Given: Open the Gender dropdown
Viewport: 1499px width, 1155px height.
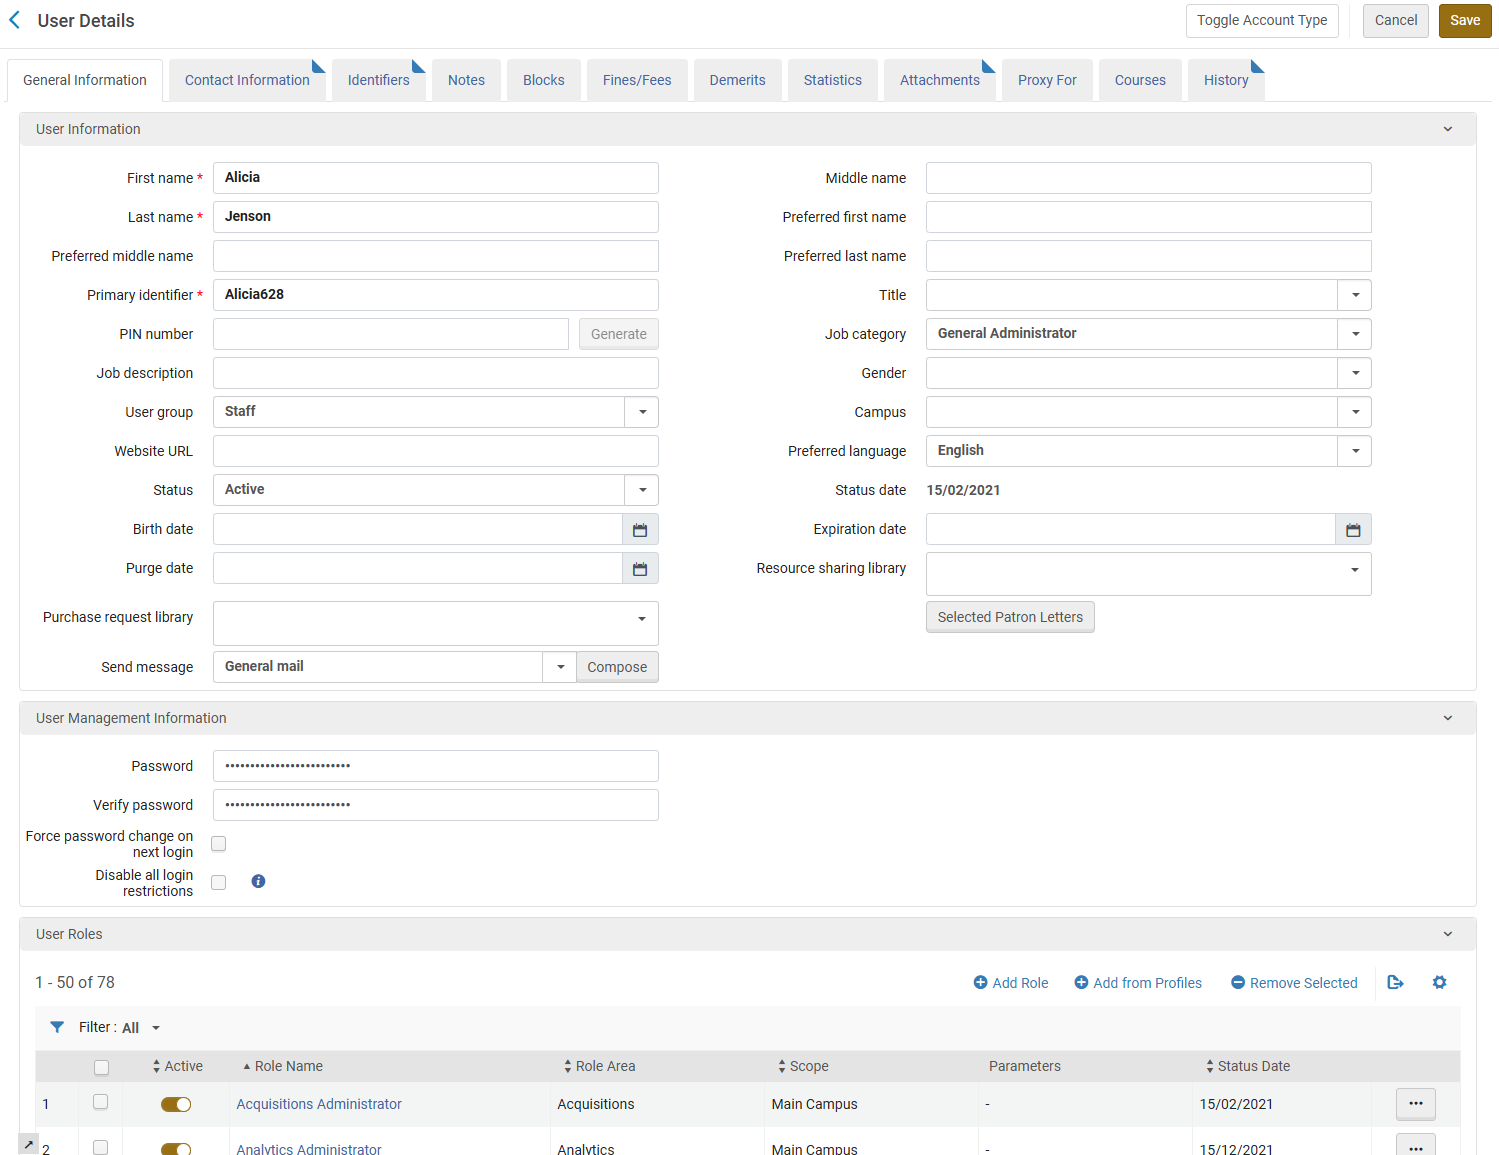Looking at the screenshot, I should (x=1355, y=373).
